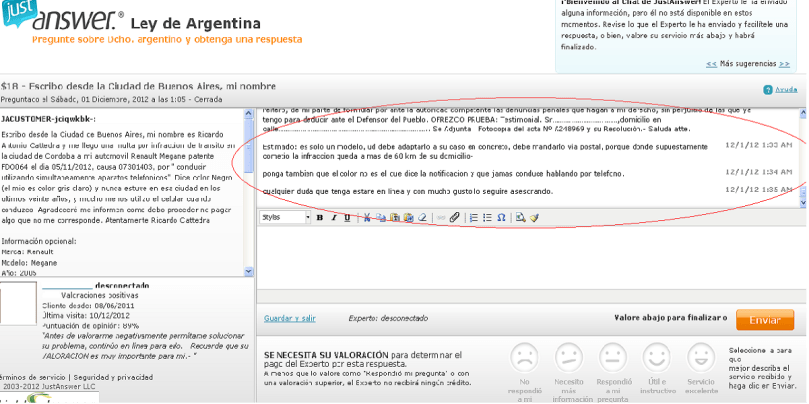
Task: Insert a numbered list
Action: [474, 218]
